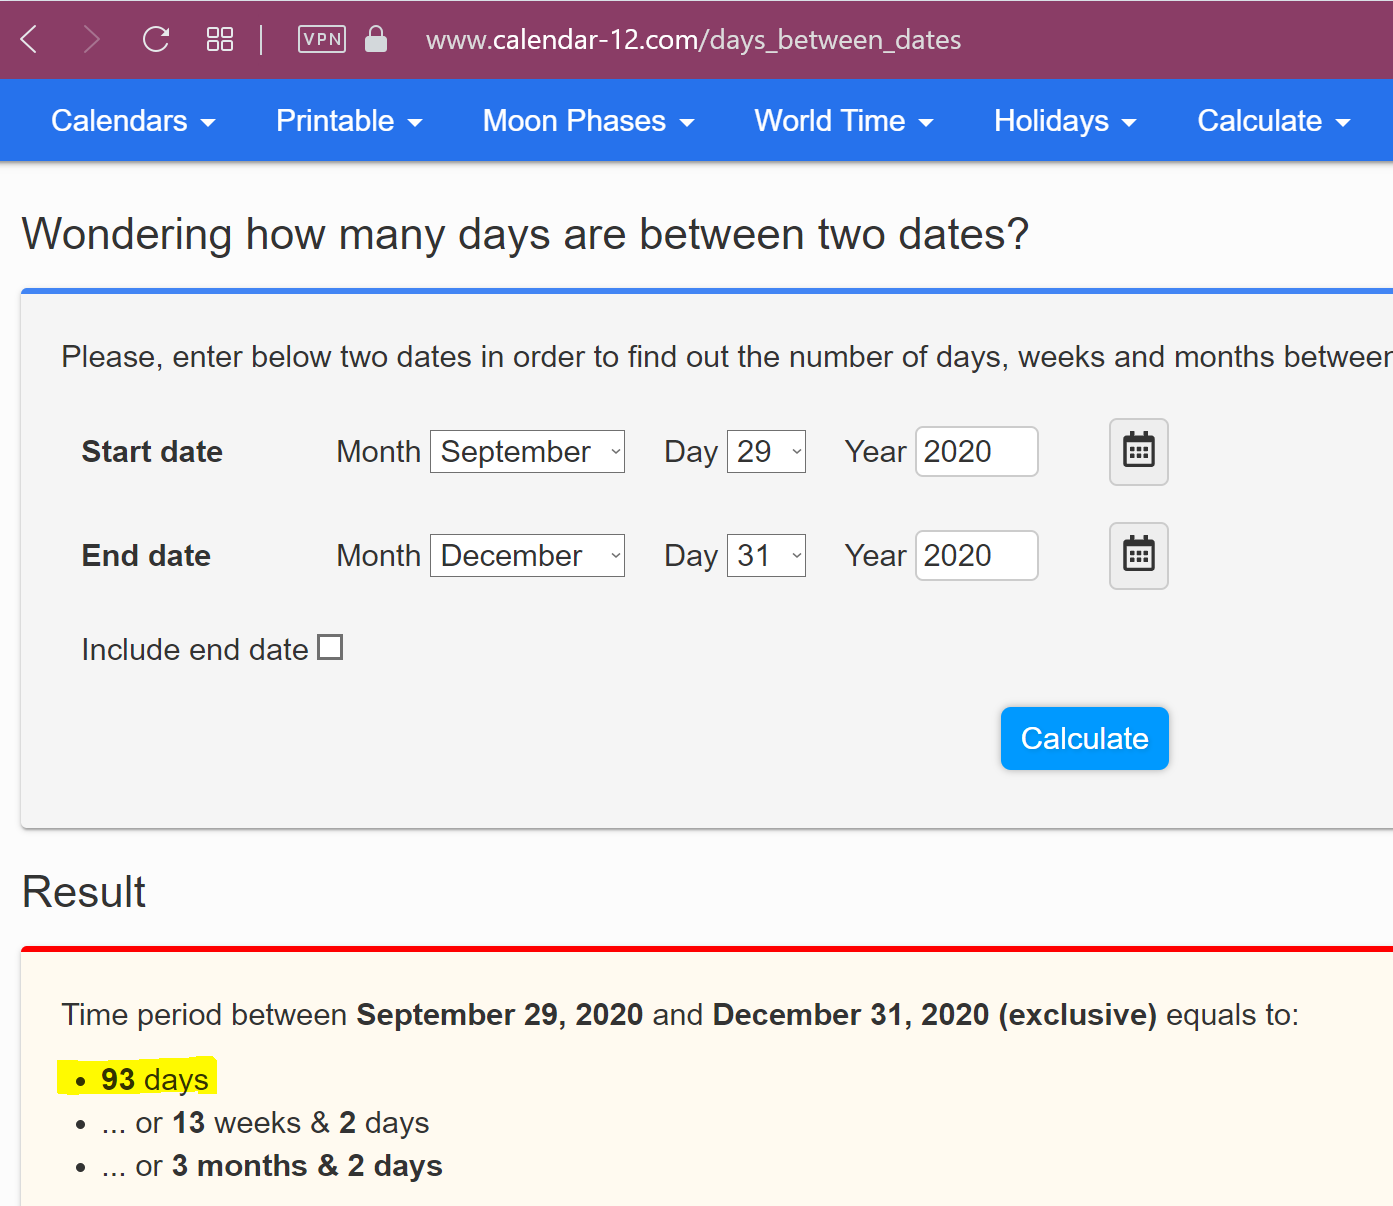The height and width of the screenshot is (1206, 1393).
Task: Click the 'Result' heading
Action: coord(84,892)
